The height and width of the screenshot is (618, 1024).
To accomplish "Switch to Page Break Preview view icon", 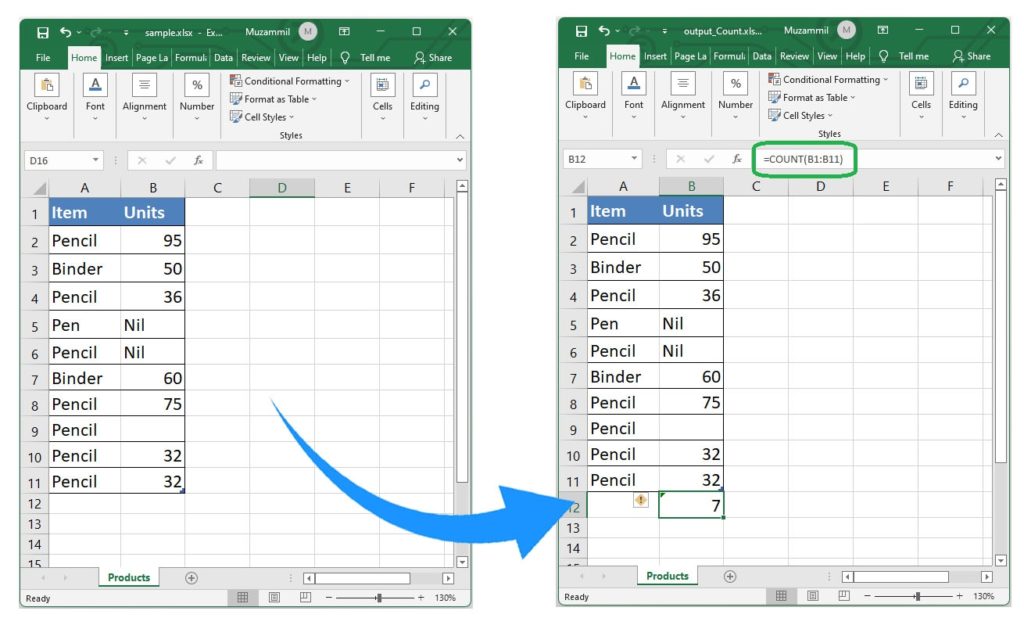I will pos(304,597).
